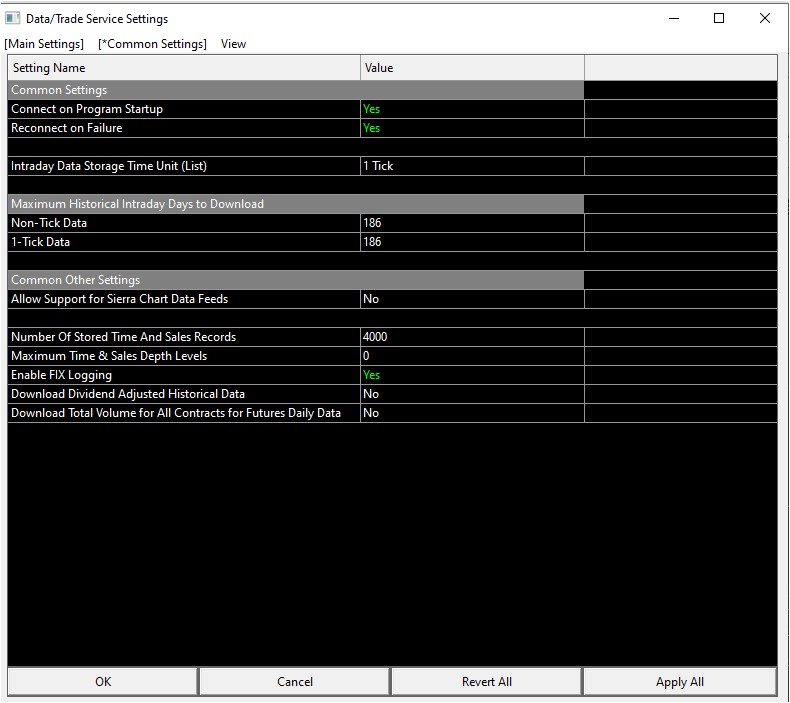Edit Number Of Stored Time And Sales Records value
The image size is (790, 703).
pos(472,337)
